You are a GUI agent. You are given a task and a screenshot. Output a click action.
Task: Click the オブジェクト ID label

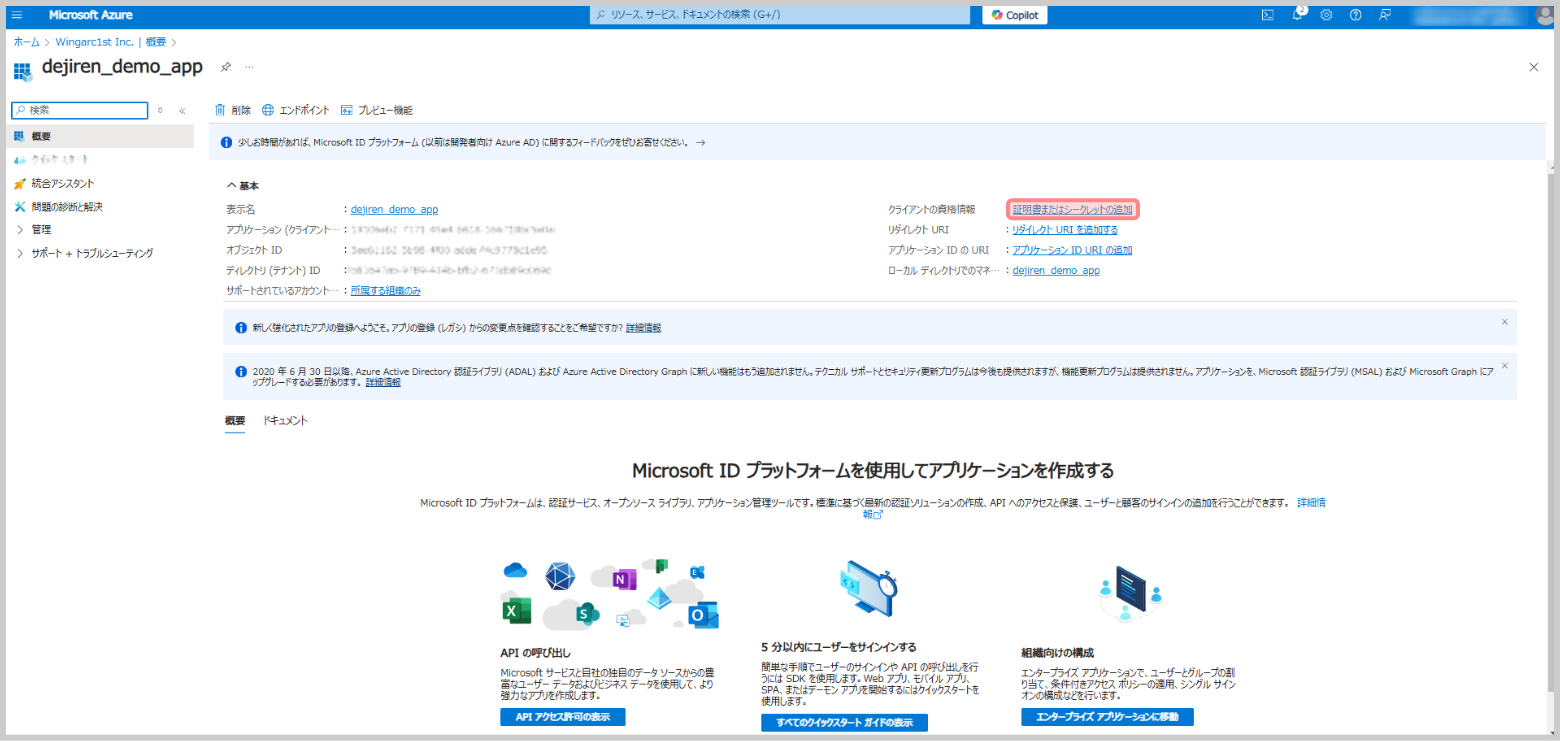(255, 250)
